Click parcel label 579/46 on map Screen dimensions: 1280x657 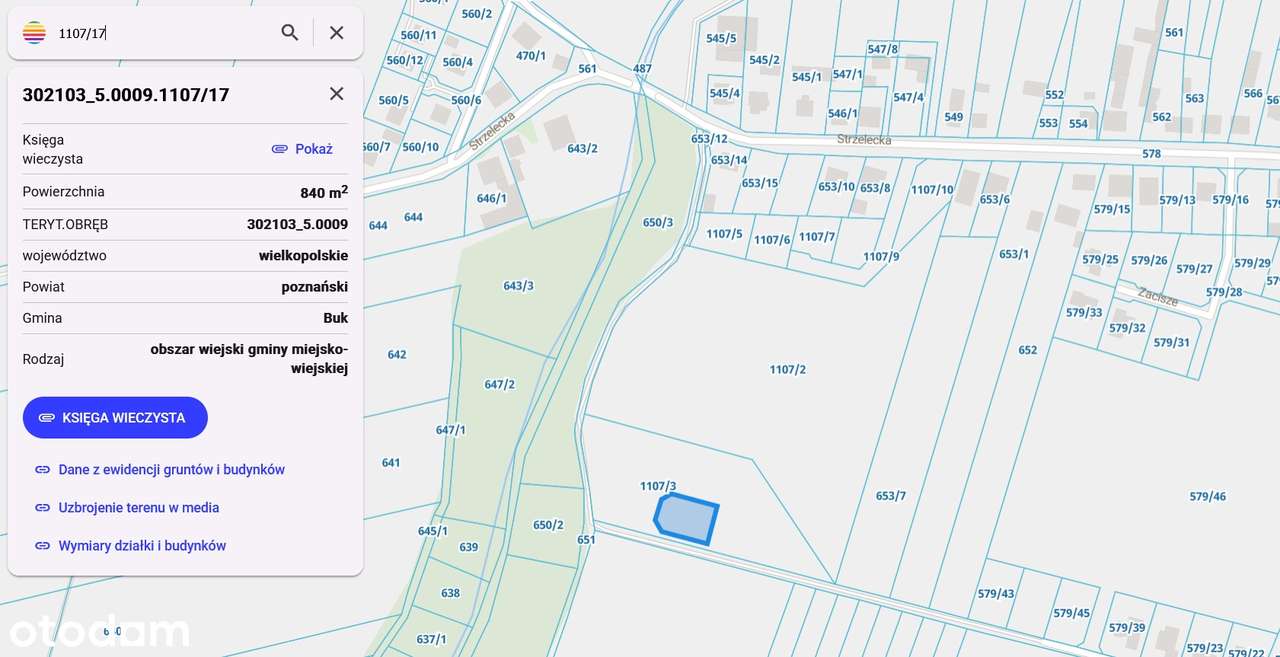[1208, 497]
